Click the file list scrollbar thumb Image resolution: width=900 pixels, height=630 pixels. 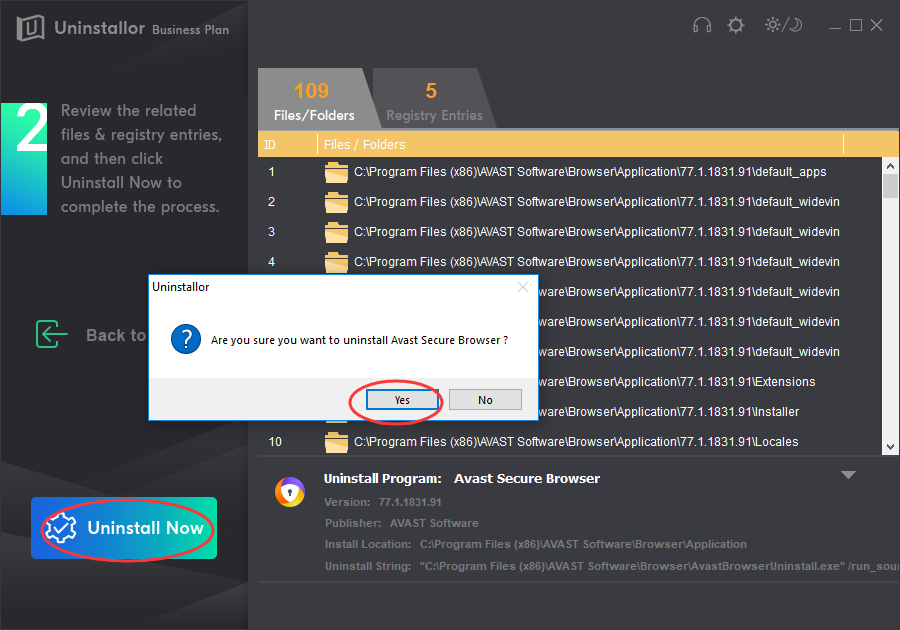(x=890, y=186)
